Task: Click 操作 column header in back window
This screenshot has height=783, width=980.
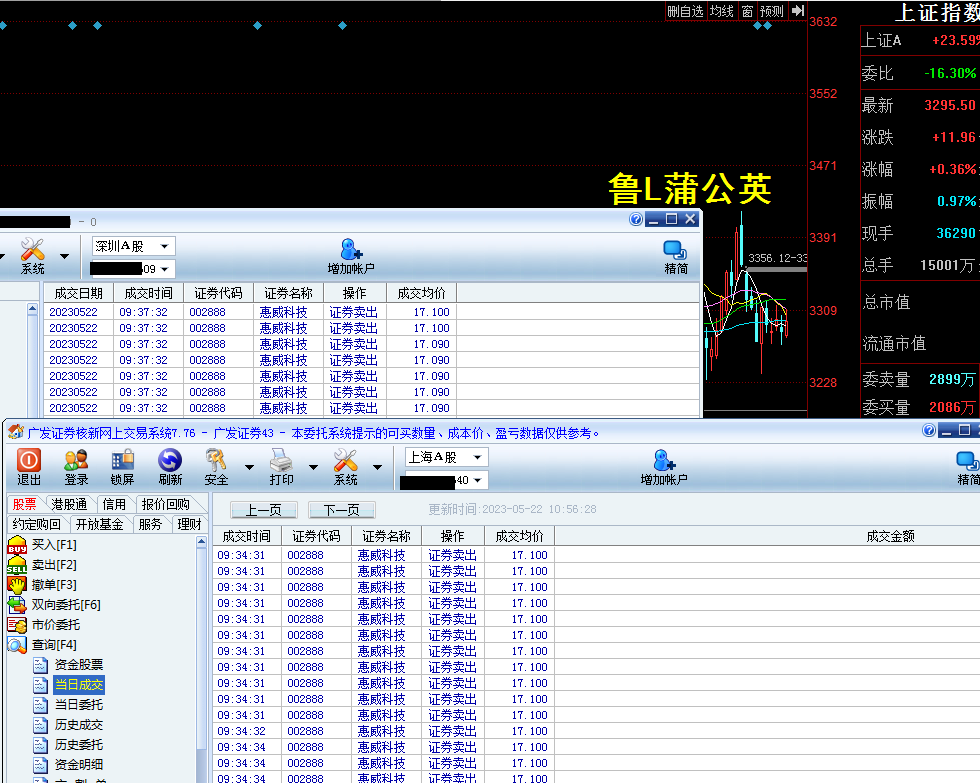Action: (x=354, y=293)
